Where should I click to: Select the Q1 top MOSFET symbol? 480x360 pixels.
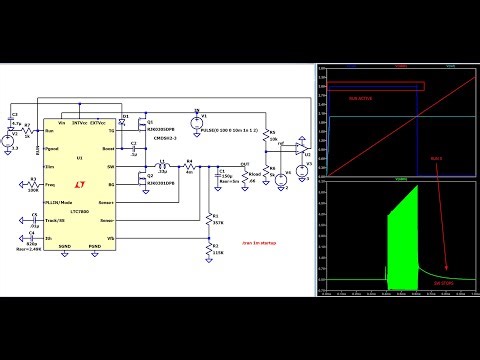(x=142, y=125)
